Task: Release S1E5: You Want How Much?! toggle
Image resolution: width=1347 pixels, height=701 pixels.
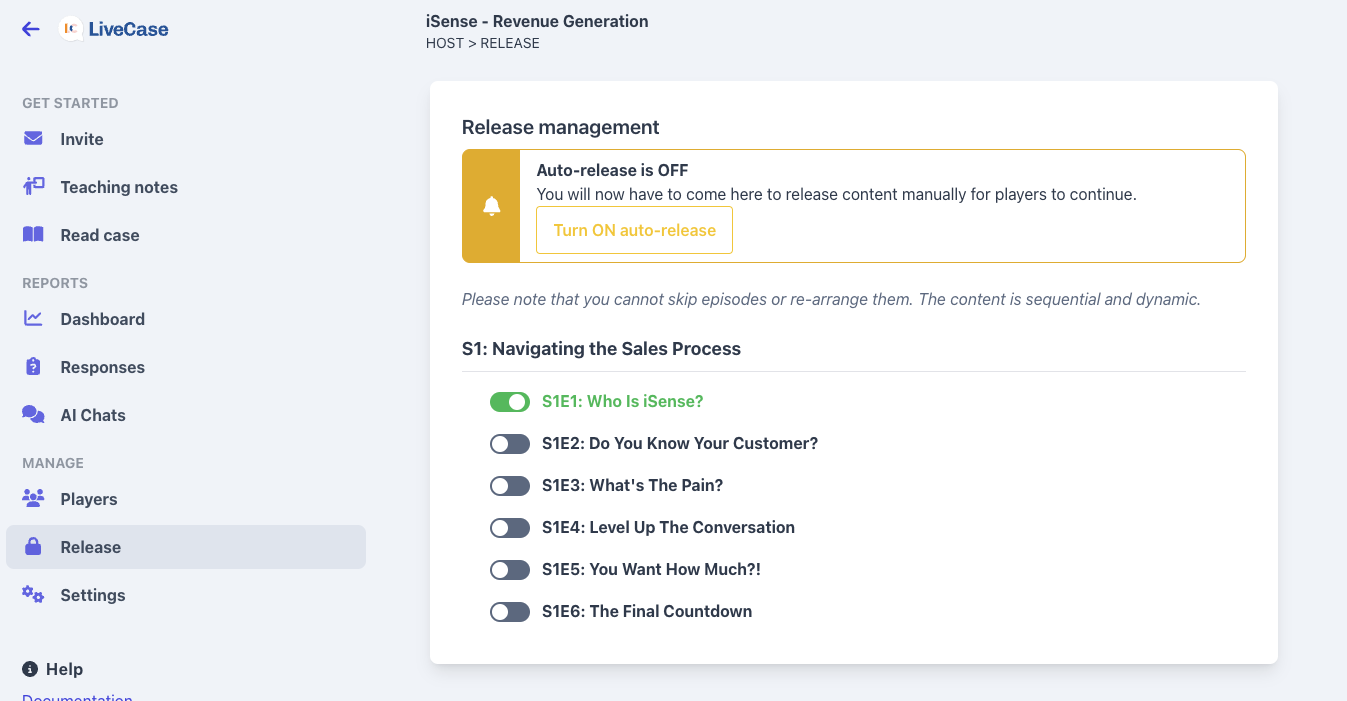Action: [x=510, y=570]
